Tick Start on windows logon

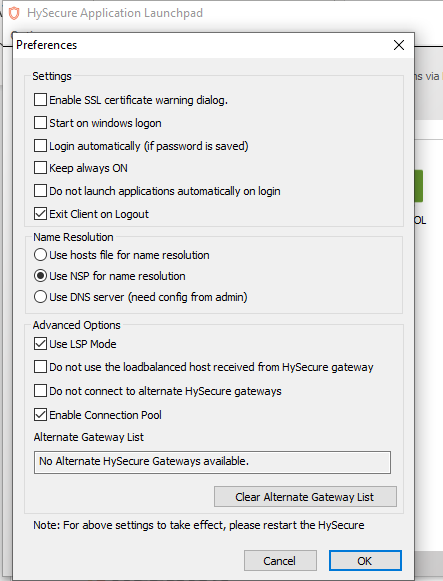point(40,123)
